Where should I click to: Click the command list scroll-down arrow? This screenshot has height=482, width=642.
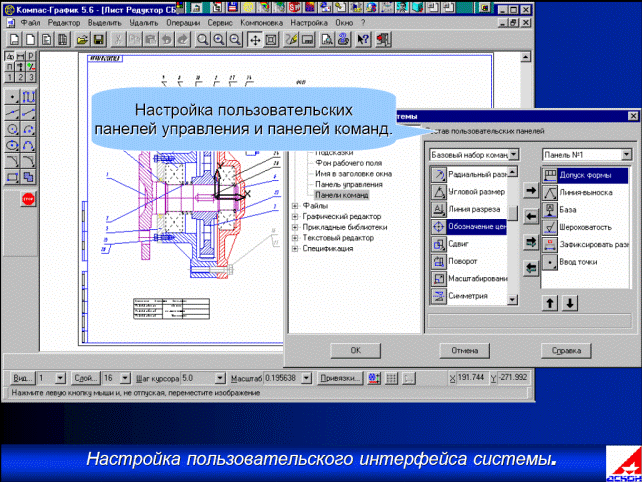[x=512, y=300]
